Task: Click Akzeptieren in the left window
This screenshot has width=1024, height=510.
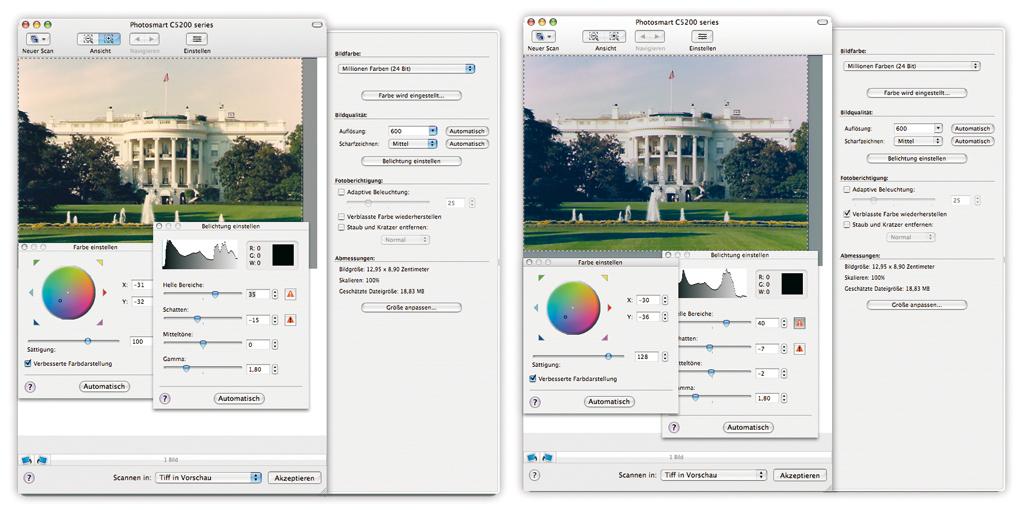Action: coord(295,478)
